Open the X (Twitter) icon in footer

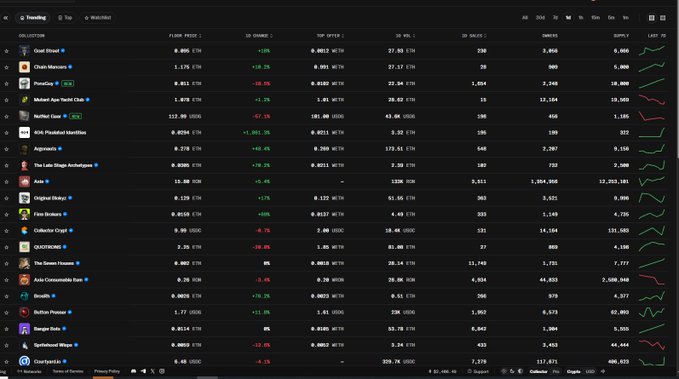(x=152, y=371)
